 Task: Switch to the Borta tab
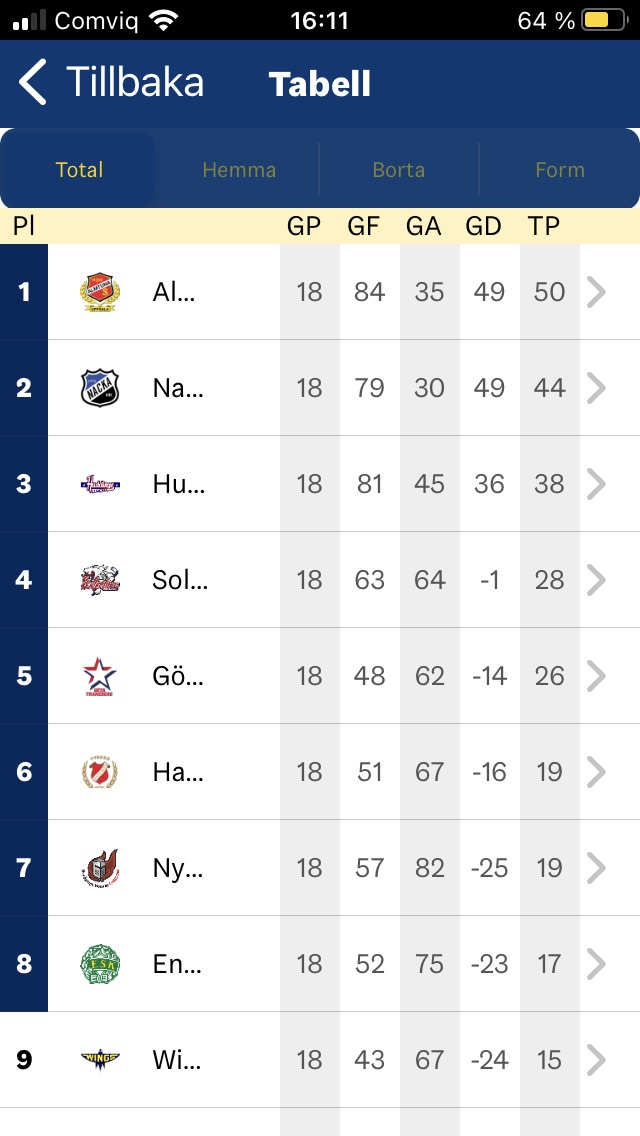[x=399, y=170]
